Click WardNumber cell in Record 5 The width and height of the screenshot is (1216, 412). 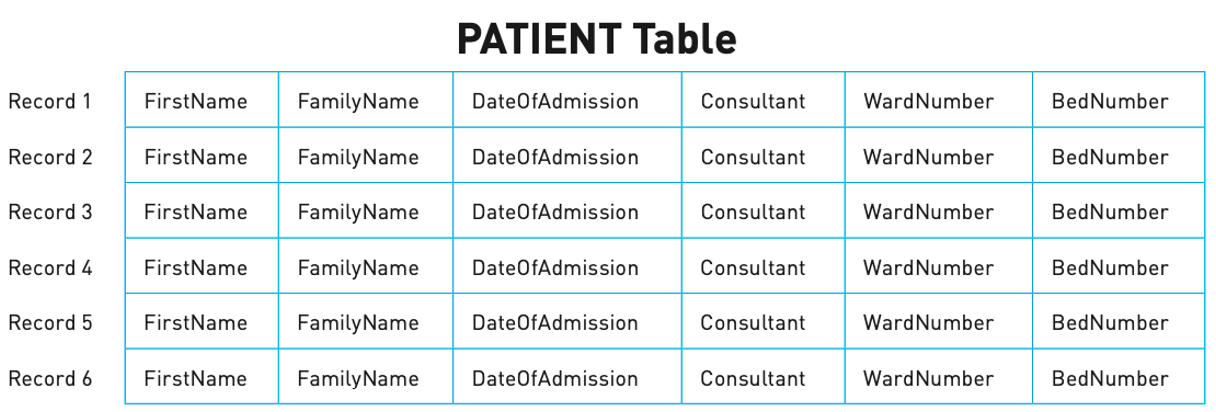click(939, 321)
